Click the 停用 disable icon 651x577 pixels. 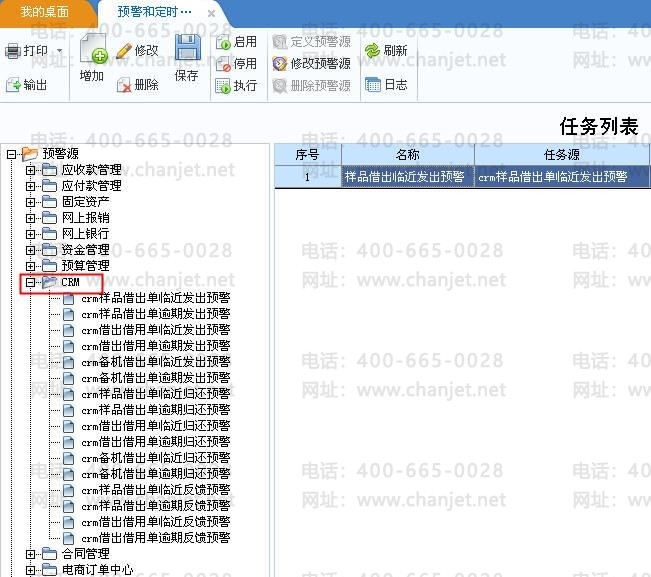(x=223, y=64)
